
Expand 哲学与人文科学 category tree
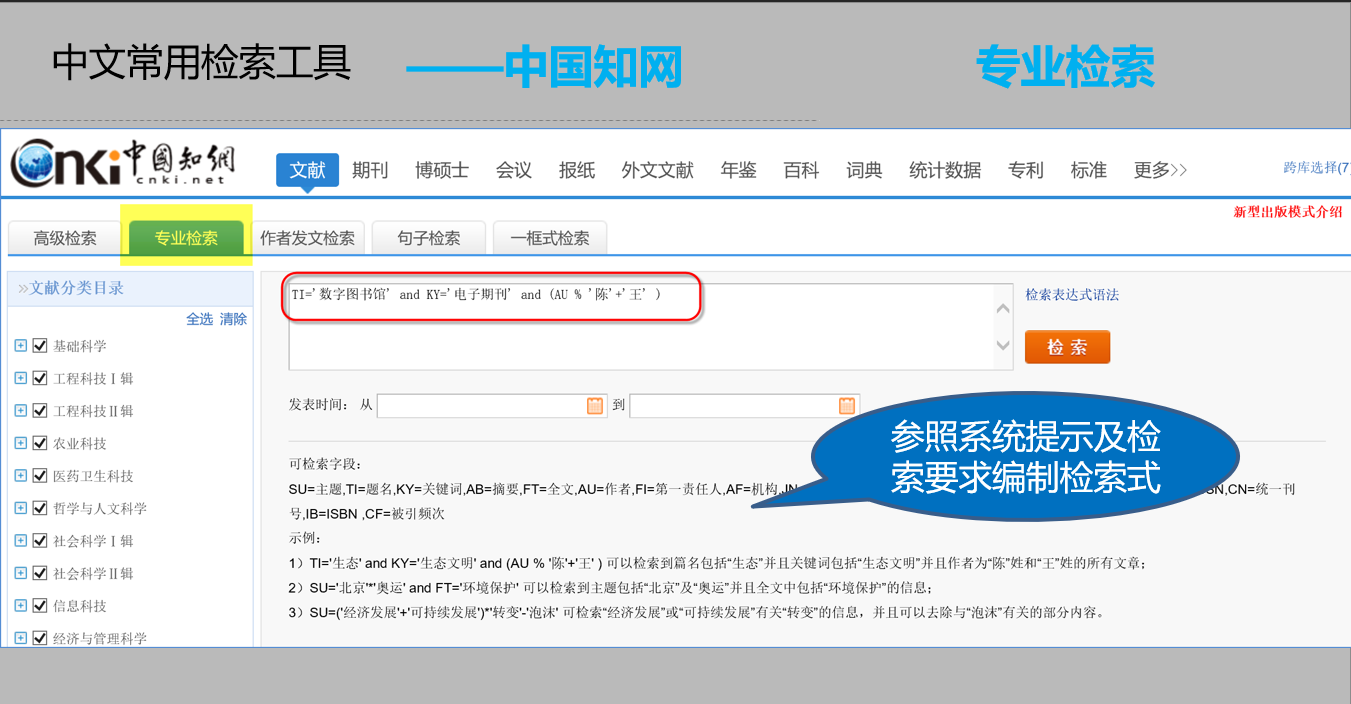pyautogui.click(x=21, y=508)
